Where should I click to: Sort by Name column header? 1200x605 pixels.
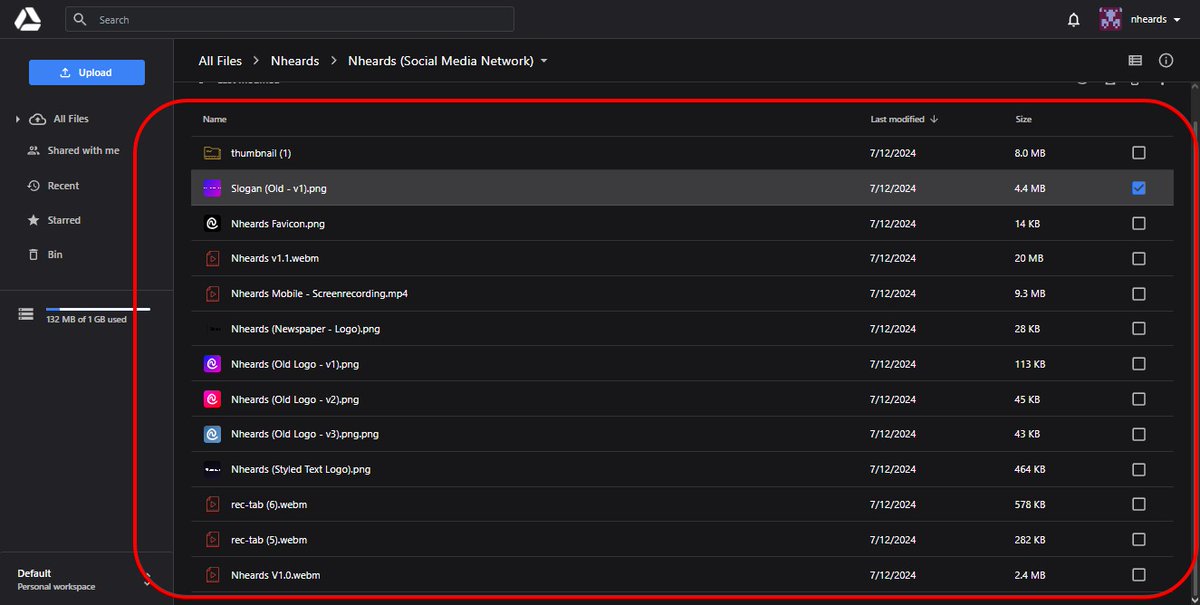point(215,119)
